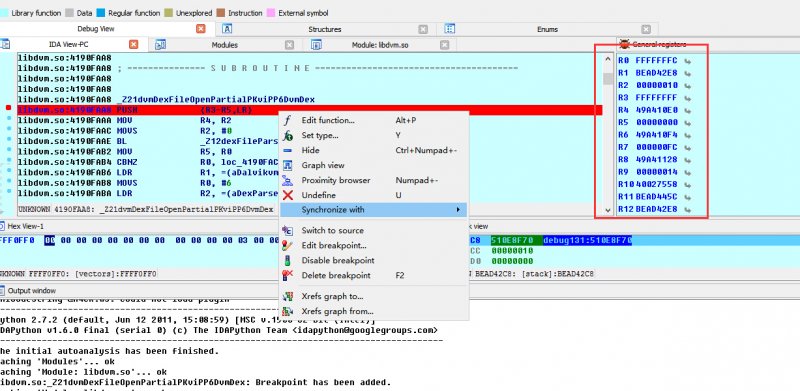
Task: Click the Edit function 'f' icon
Action: pos(288,120)
